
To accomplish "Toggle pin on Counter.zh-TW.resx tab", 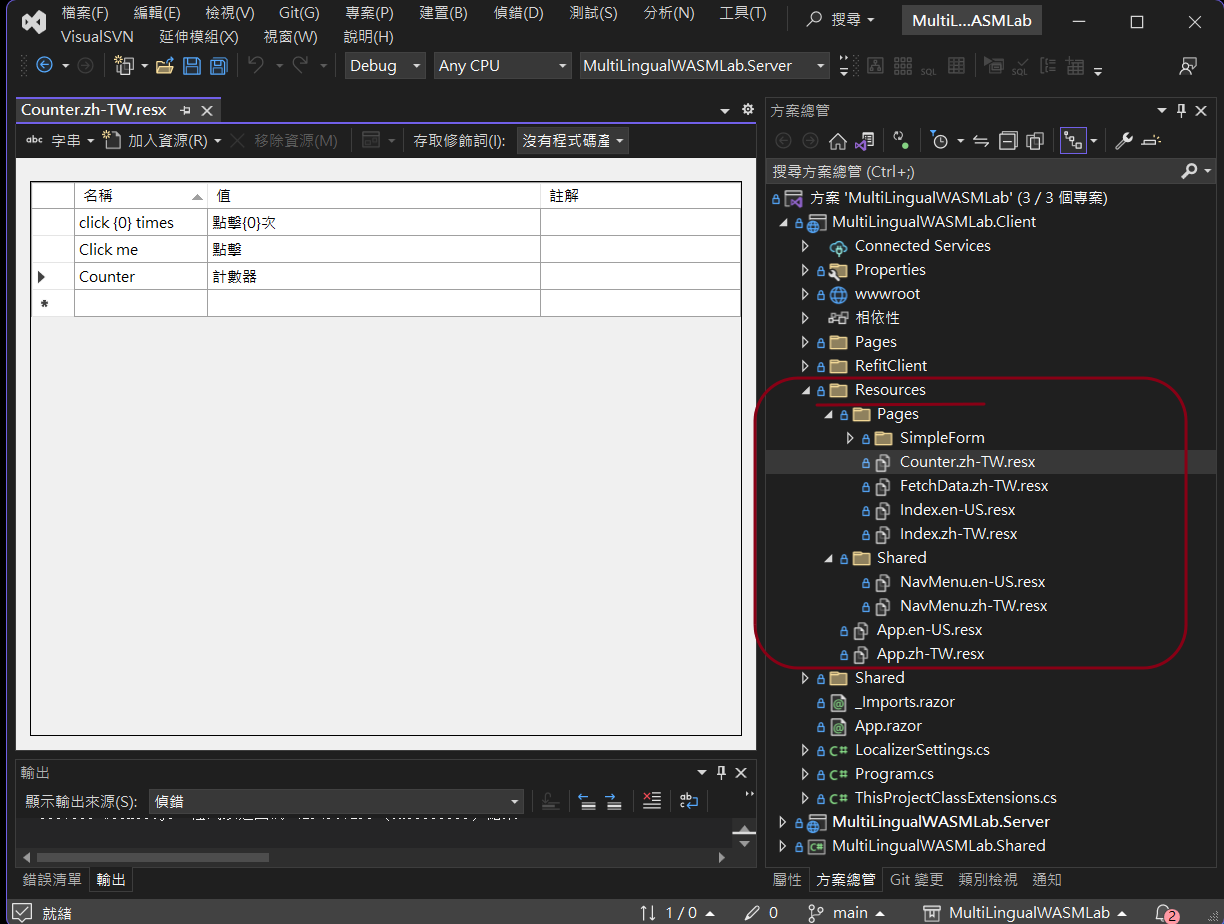I will pos(185,110).
